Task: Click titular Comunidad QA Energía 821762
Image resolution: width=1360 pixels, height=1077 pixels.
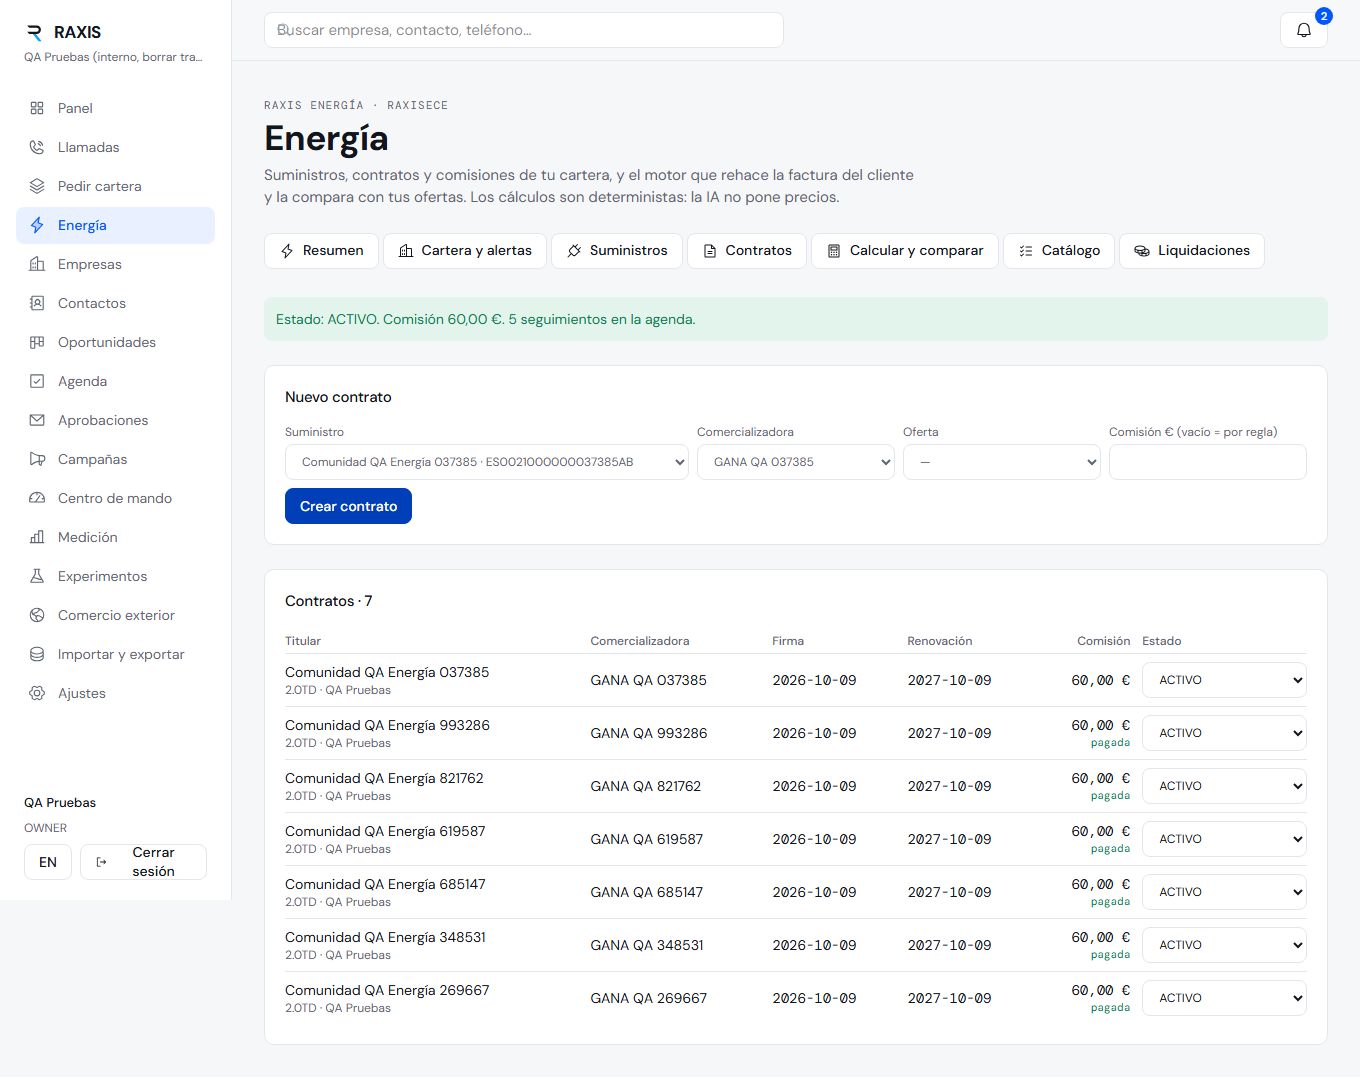Action: click(x=384, y=778)
